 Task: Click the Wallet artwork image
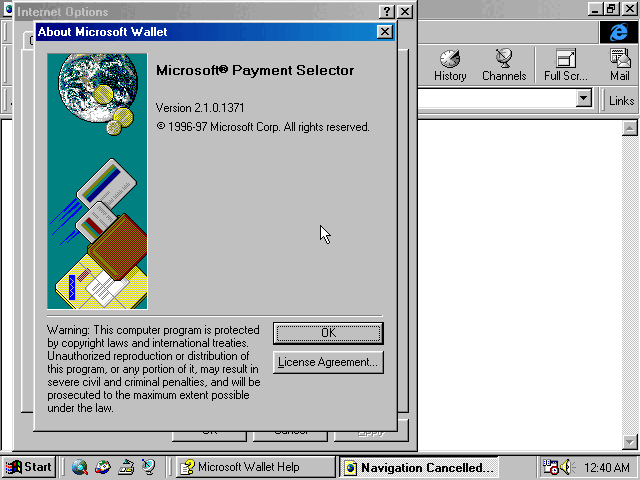tap(97, 181)
